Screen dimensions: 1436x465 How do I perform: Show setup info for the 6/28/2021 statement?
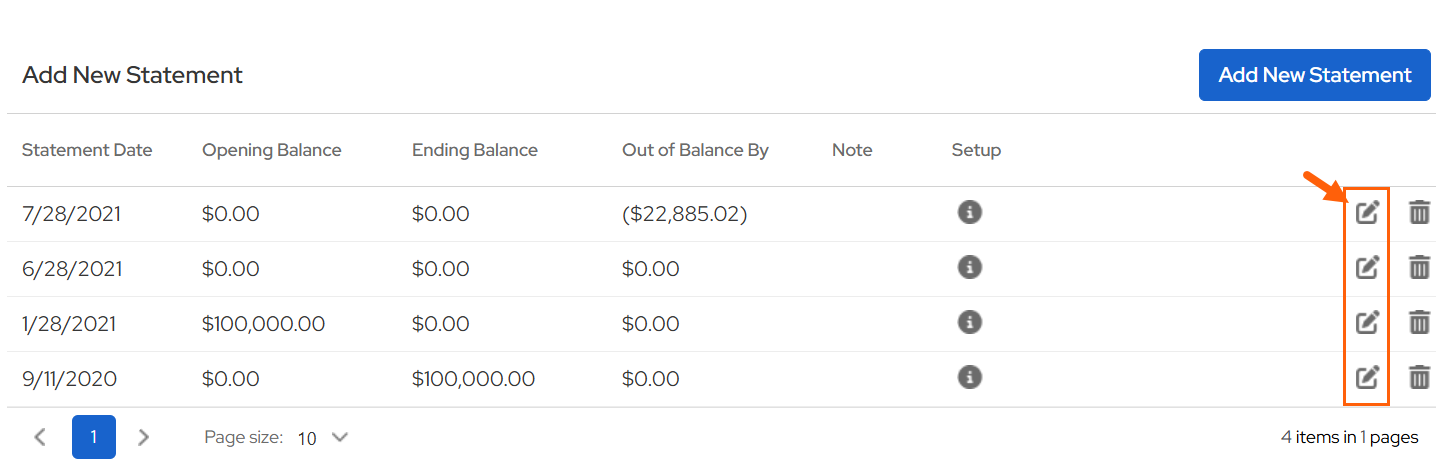click(969, 267)
